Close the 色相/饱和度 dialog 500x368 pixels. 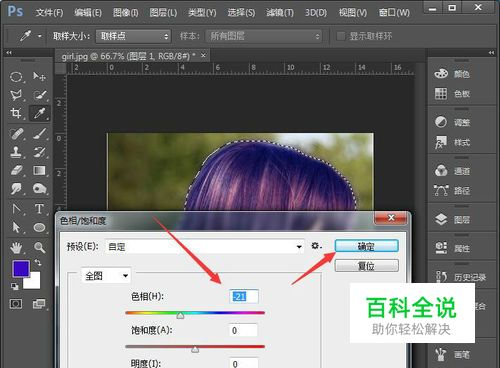pos(391,218)
